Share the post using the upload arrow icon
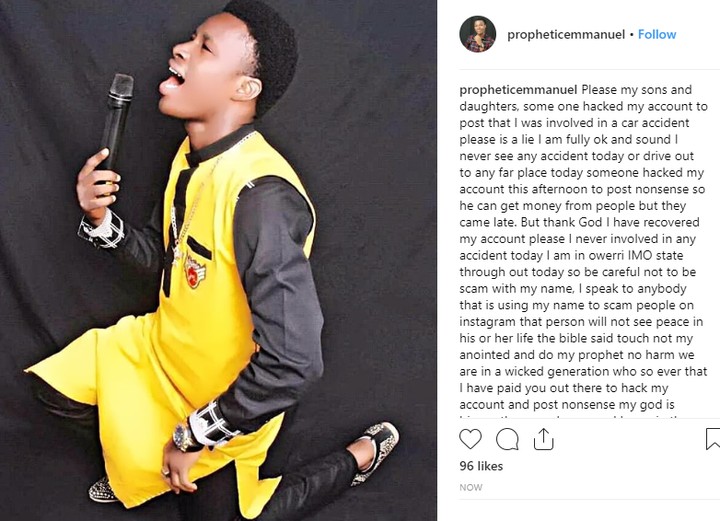 (543, 439)
